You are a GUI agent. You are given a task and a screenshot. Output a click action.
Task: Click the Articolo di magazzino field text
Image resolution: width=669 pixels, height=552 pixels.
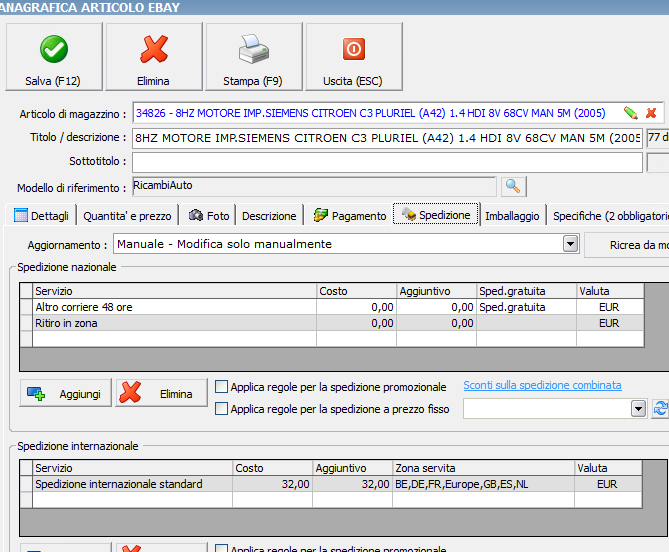pos(370,113)
